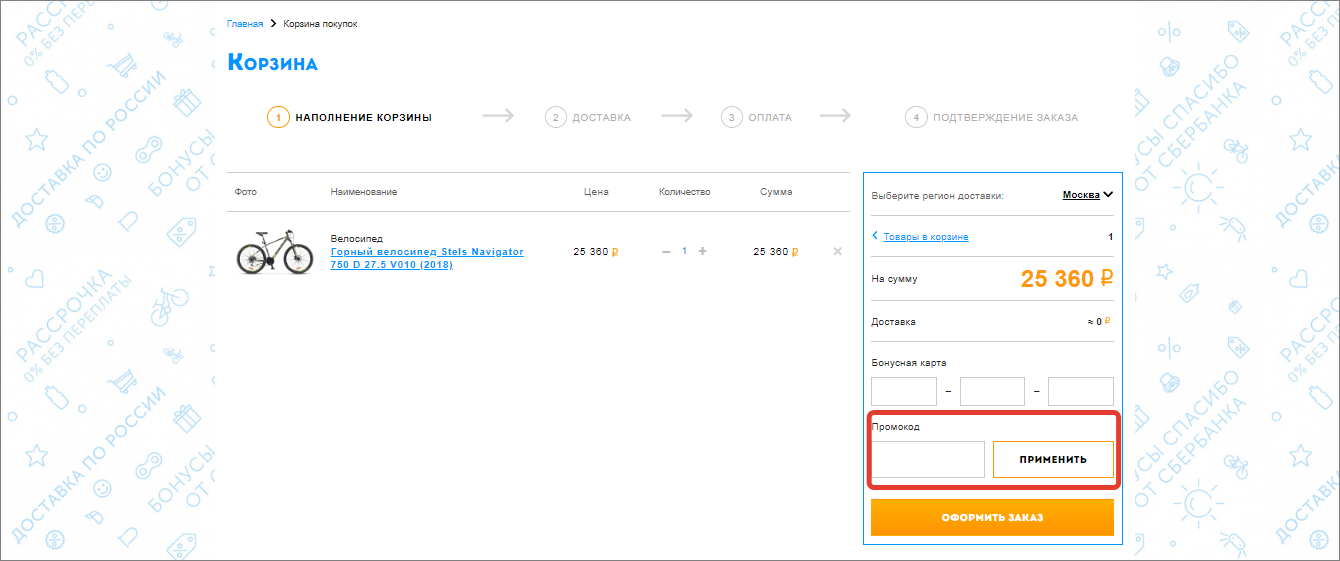Viewport: 1340px width, 561px height.
Task: Open the Москва delivery region dropdown
Action: point(1087,195)
